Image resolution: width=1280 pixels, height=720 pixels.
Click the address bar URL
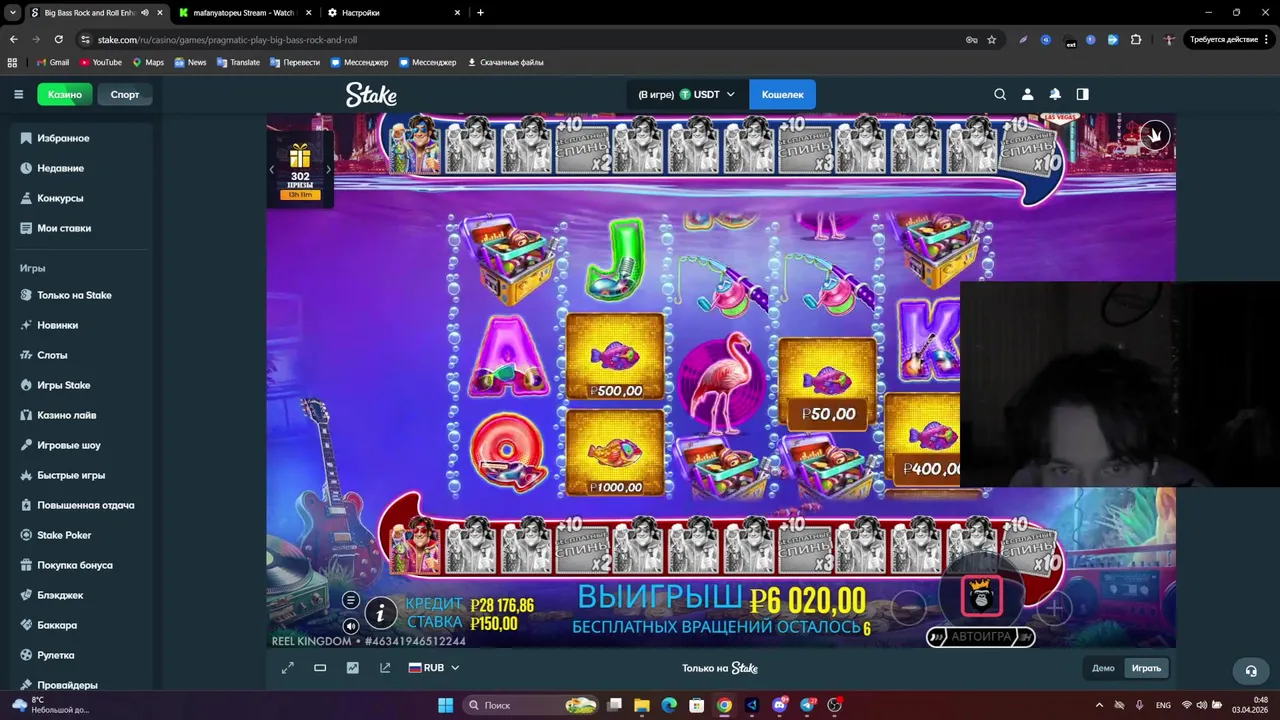pos(227,40)
